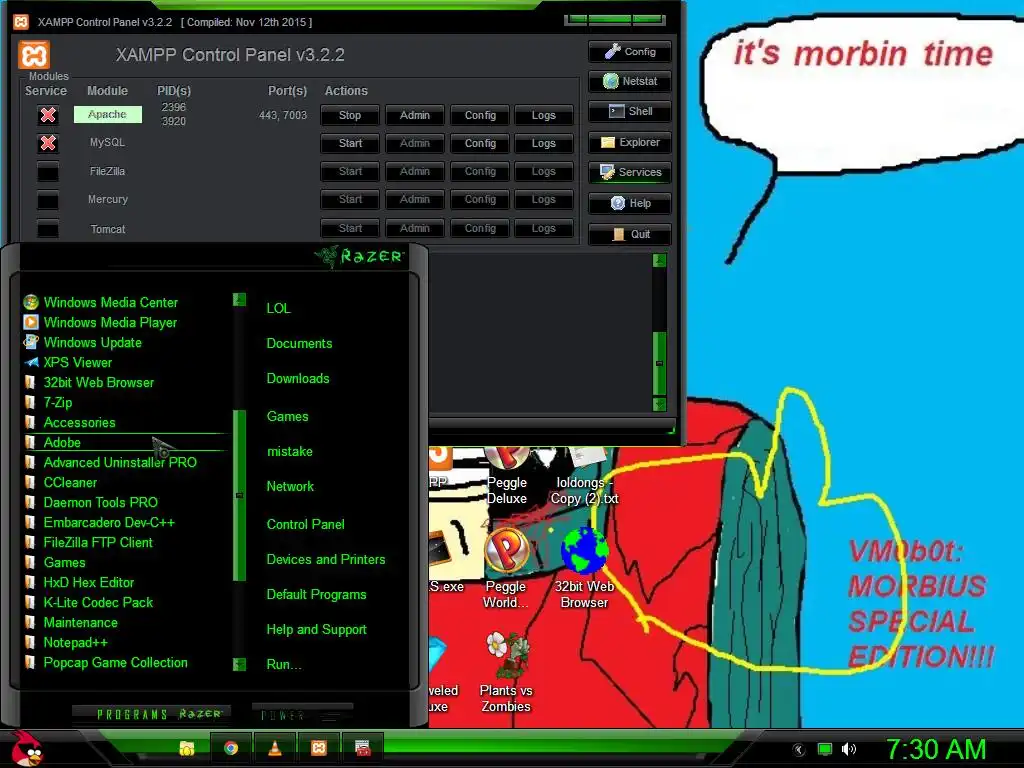Open the Run... dialog
This screenshot has height=768, width=1024.
283,665
